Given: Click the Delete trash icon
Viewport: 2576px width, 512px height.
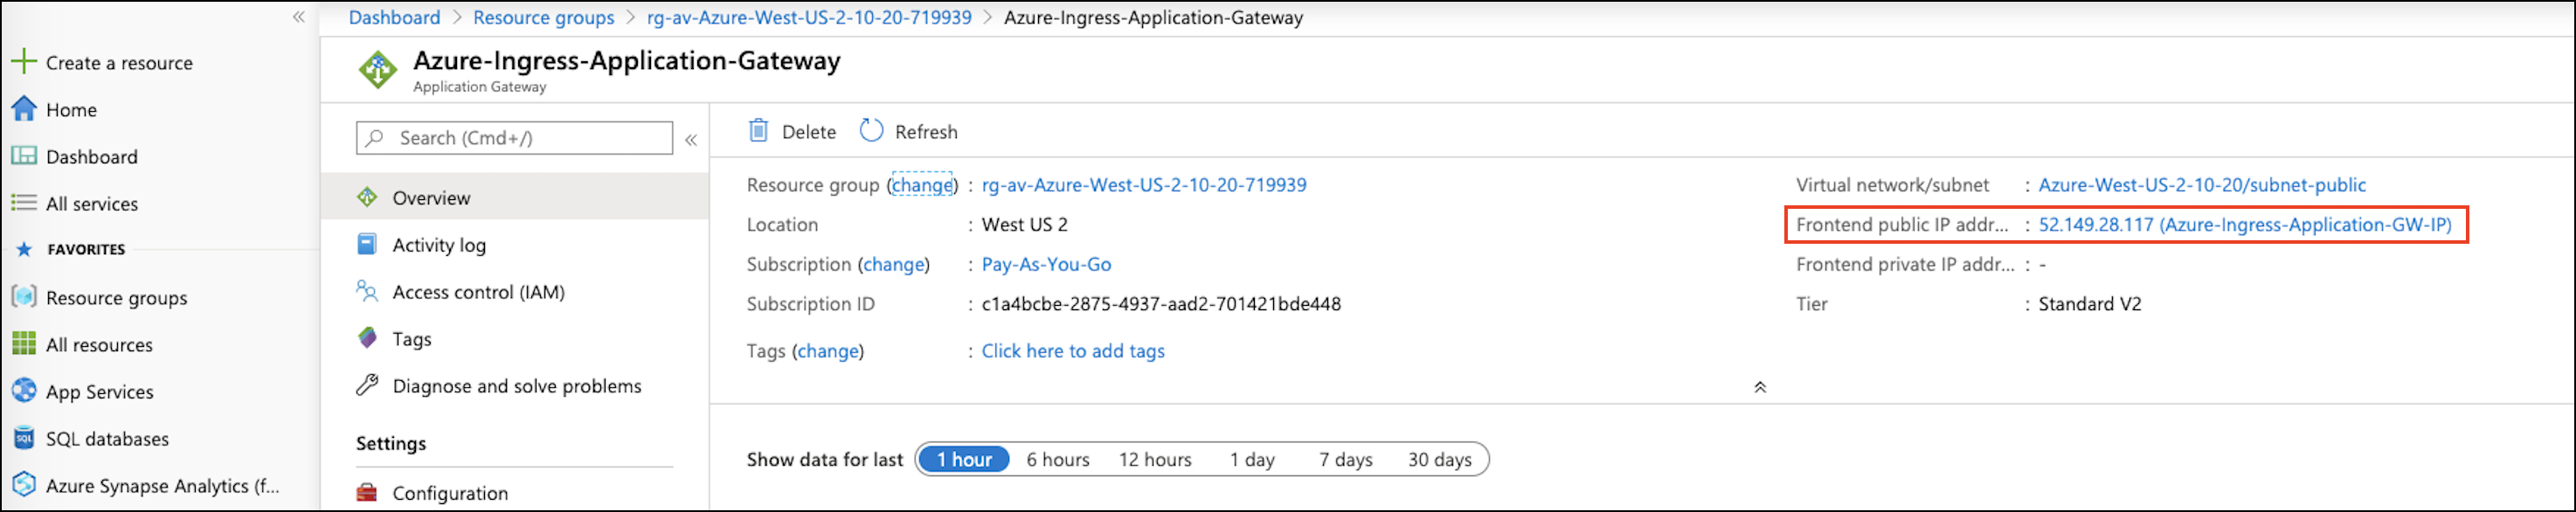Looking at the screenshot, I should click(x=758, y=131).
